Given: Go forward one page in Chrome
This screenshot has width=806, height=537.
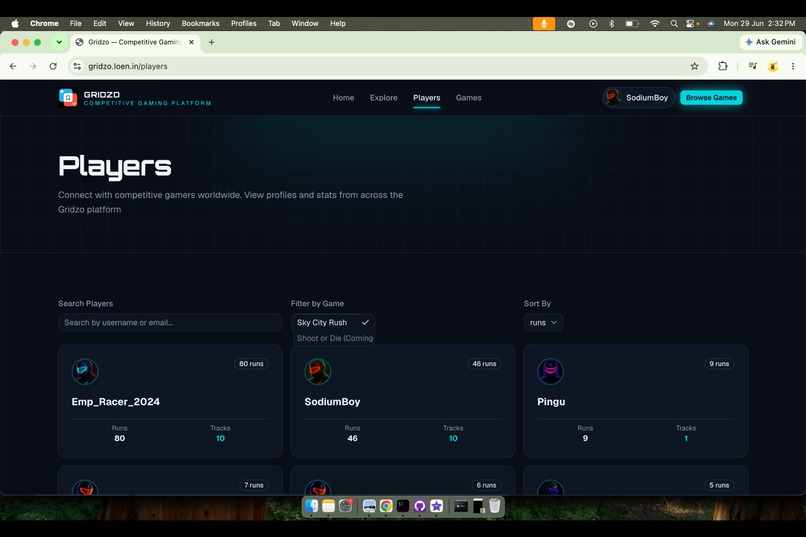Looking at the screenshot, I should [x=33, y=66].
